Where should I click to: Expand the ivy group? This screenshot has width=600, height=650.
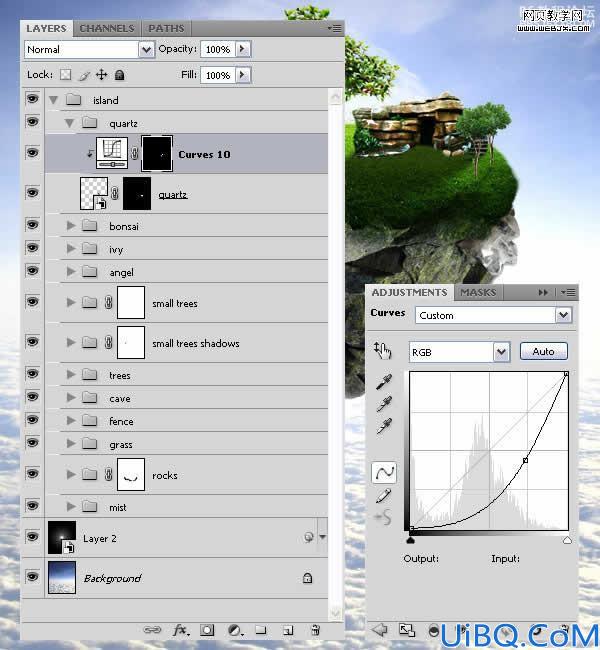tap(71, 248)
